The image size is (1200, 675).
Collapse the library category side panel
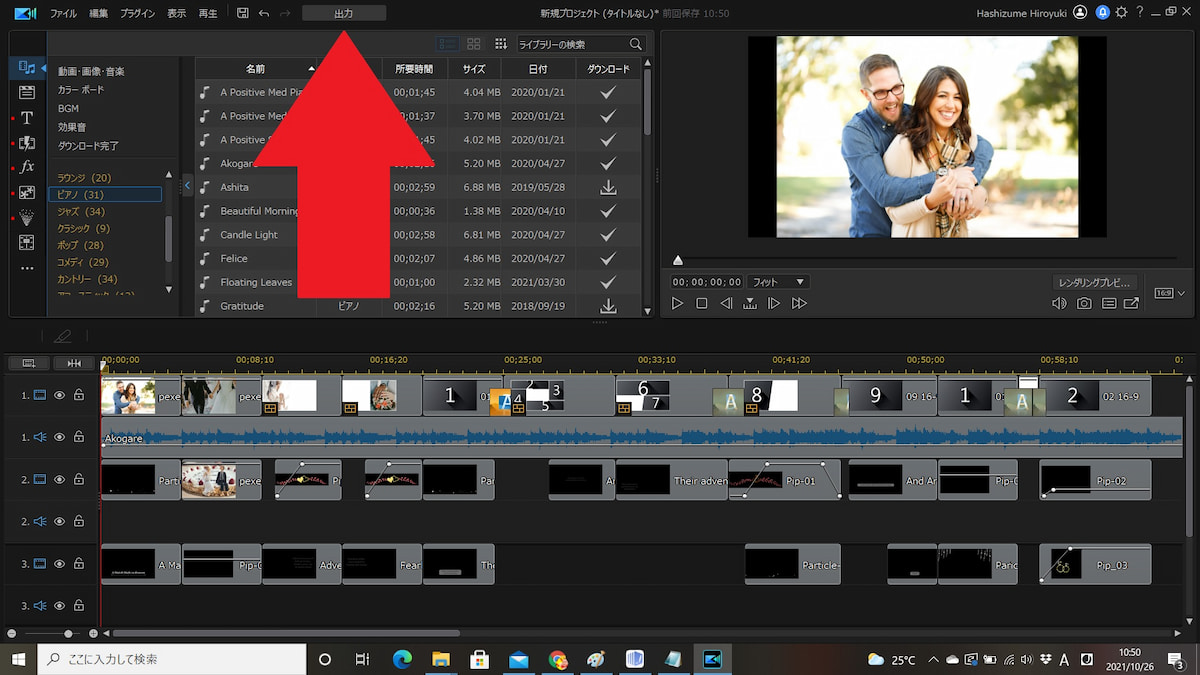187,186
